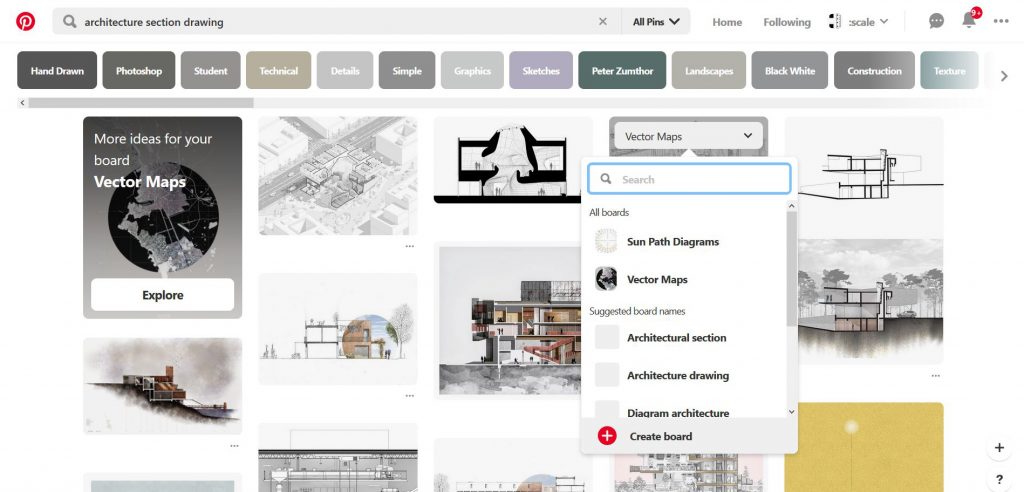Click the left arrow of horizontal scrollbar
Viewport: 1024px width, 492px height.
[22, 103]
